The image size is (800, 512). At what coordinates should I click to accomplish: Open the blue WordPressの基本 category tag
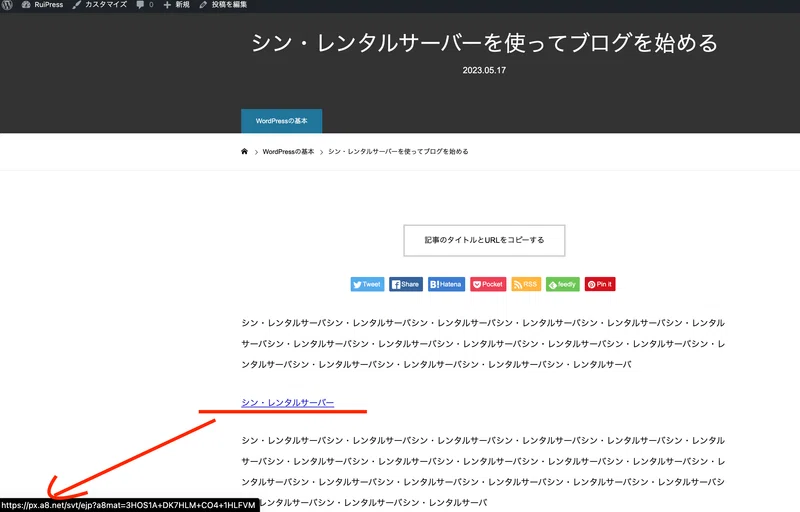pyautogui.click(x=282, y=121)
